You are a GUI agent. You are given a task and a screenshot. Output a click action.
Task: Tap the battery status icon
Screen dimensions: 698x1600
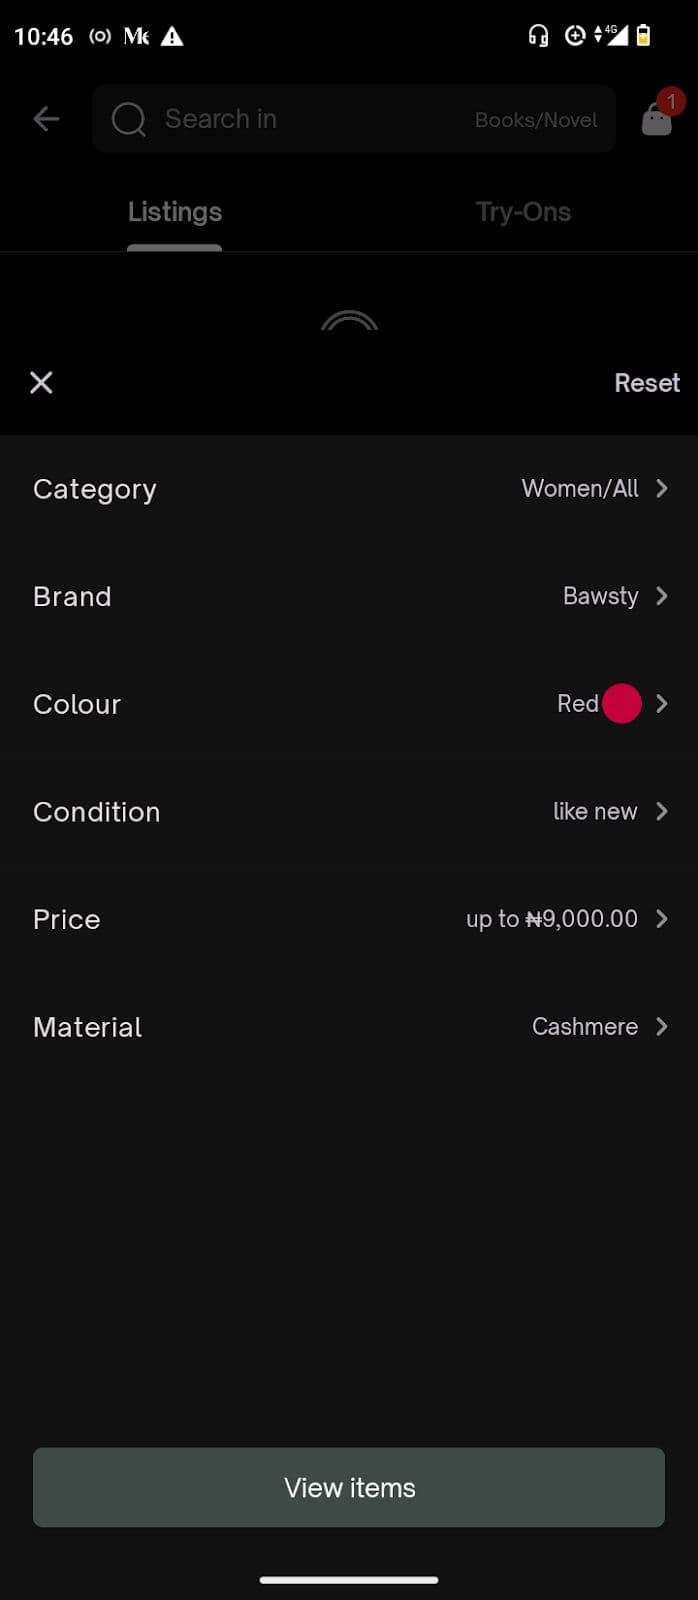pos(643,36)
